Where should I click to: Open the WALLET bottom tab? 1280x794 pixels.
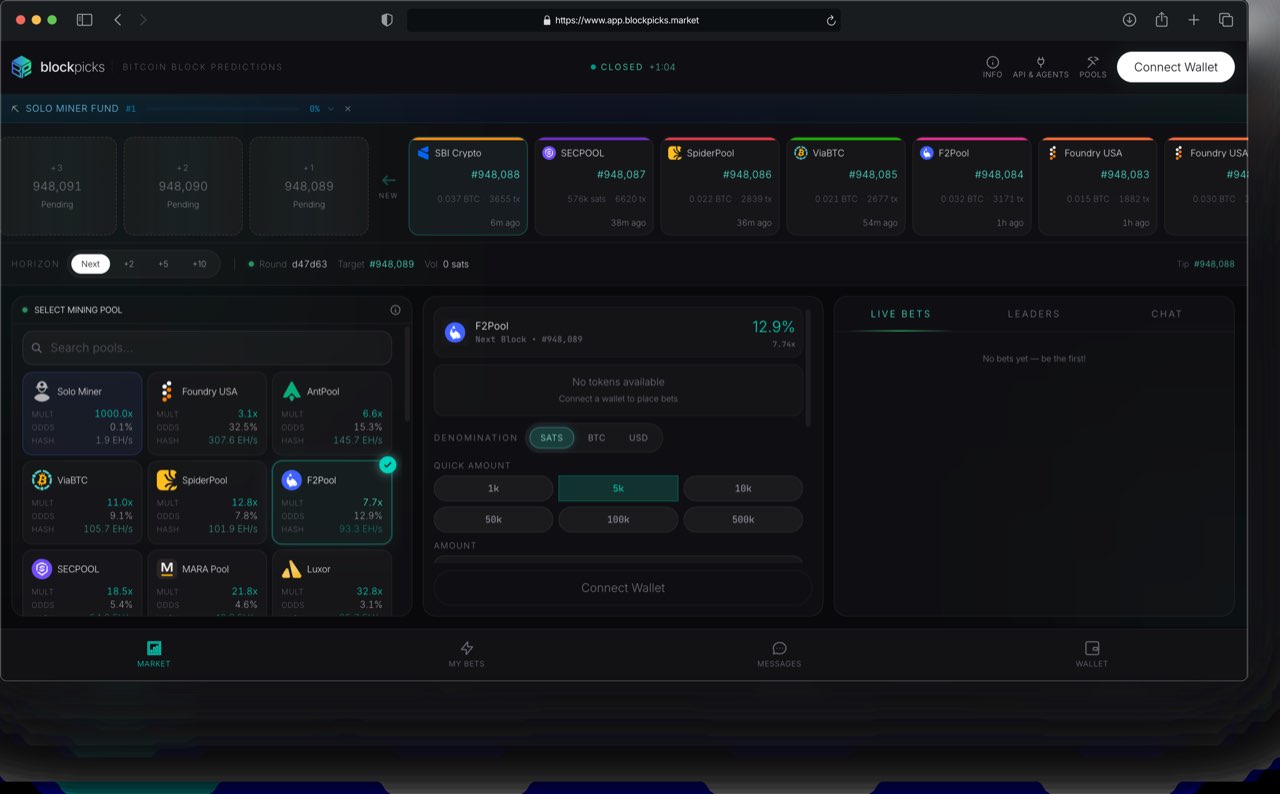point(1092,654)
